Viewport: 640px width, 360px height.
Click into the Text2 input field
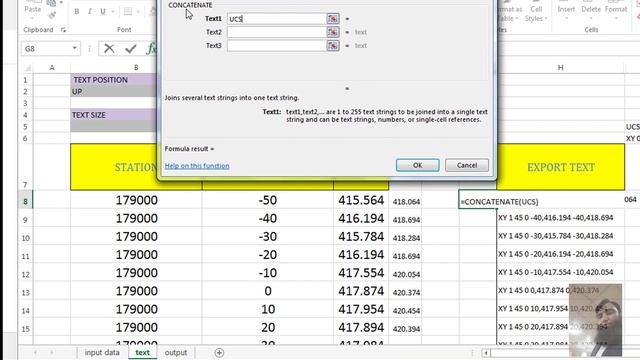point(277,32)
